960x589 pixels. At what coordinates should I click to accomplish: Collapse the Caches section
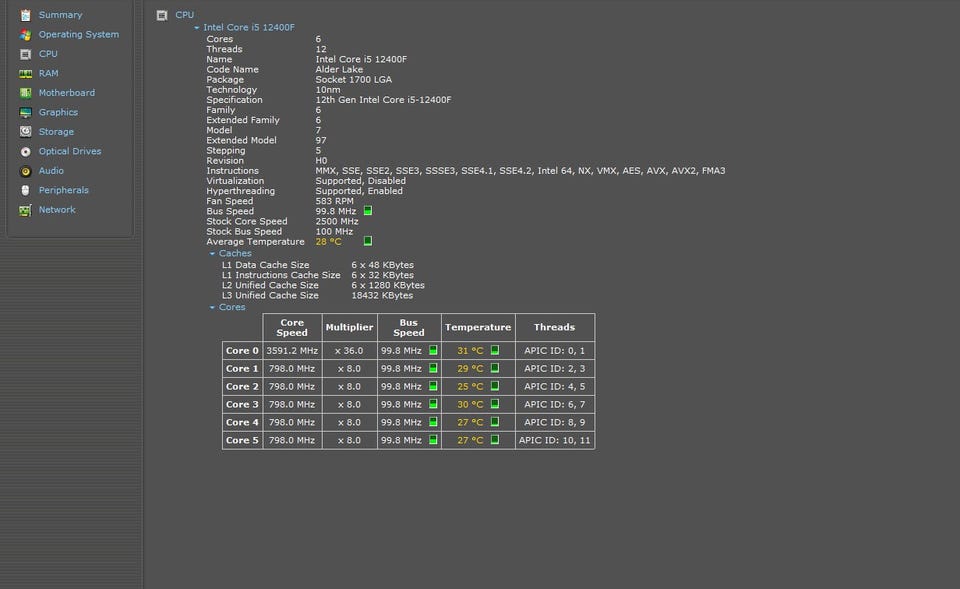point(212,253)
